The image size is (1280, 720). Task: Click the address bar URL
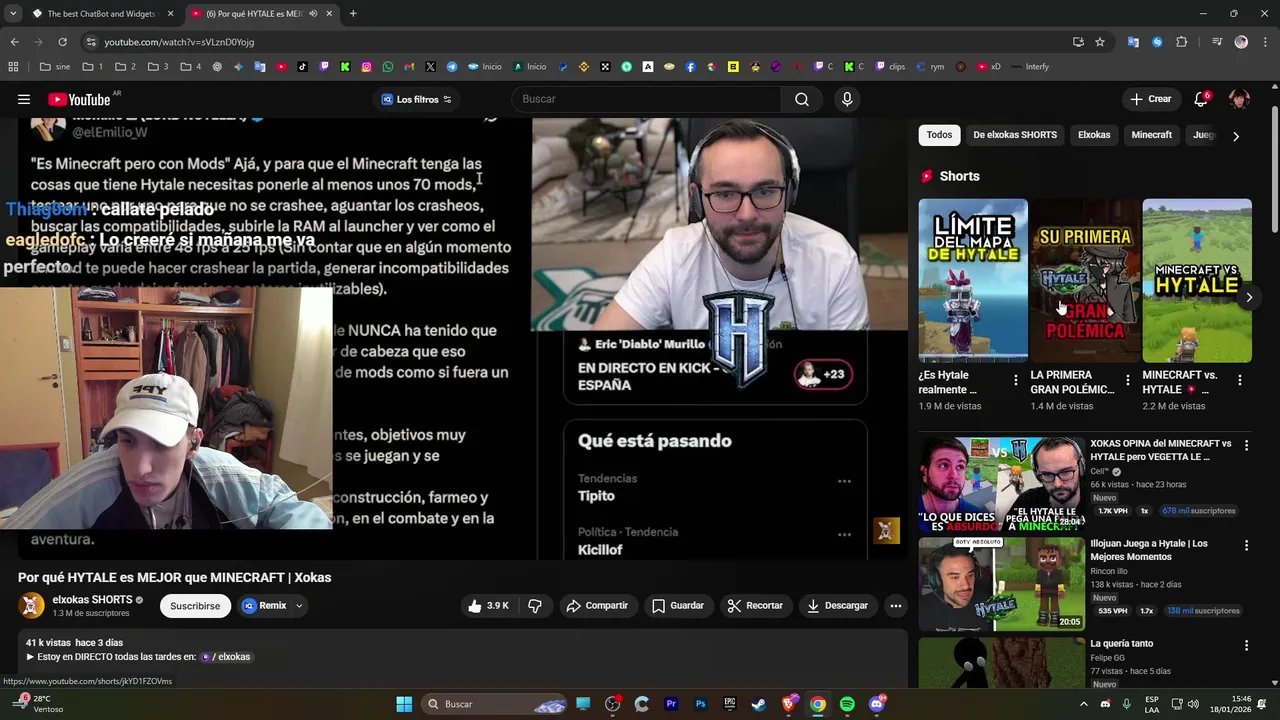coord(179,42)
